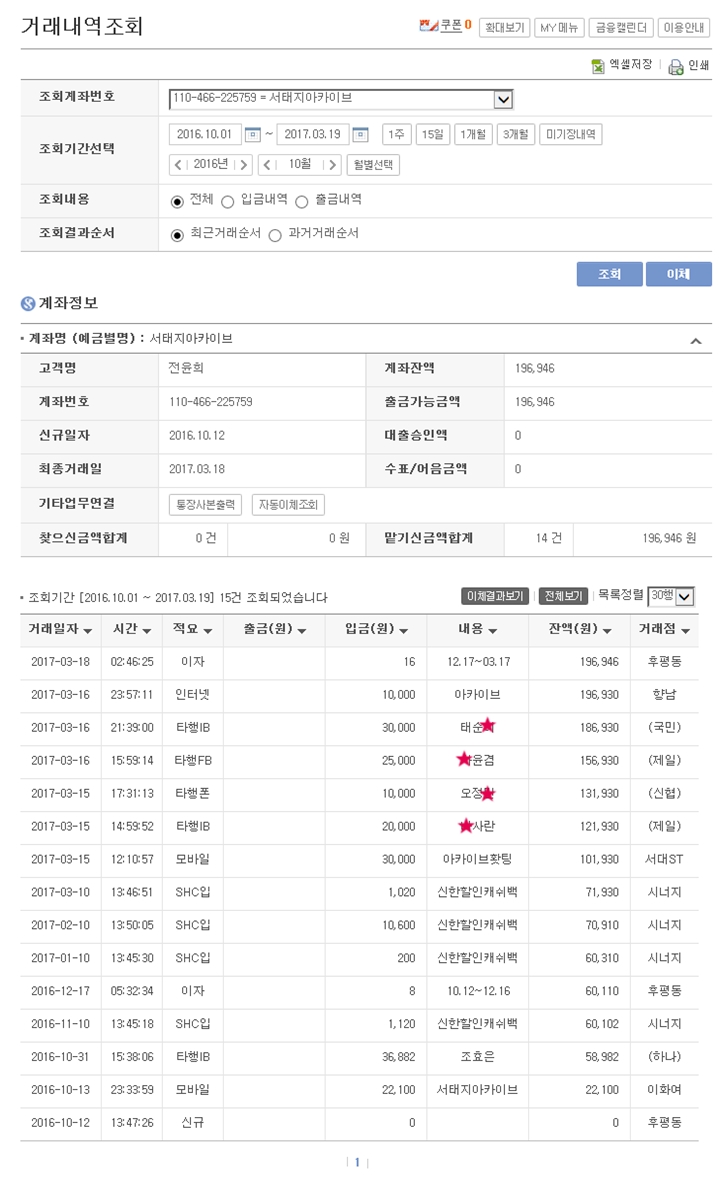The width and height of the screenshot is (720, 1182).
Task: Click the 인쇄 link
Action: pyautogui.click(x=698, y=66)
